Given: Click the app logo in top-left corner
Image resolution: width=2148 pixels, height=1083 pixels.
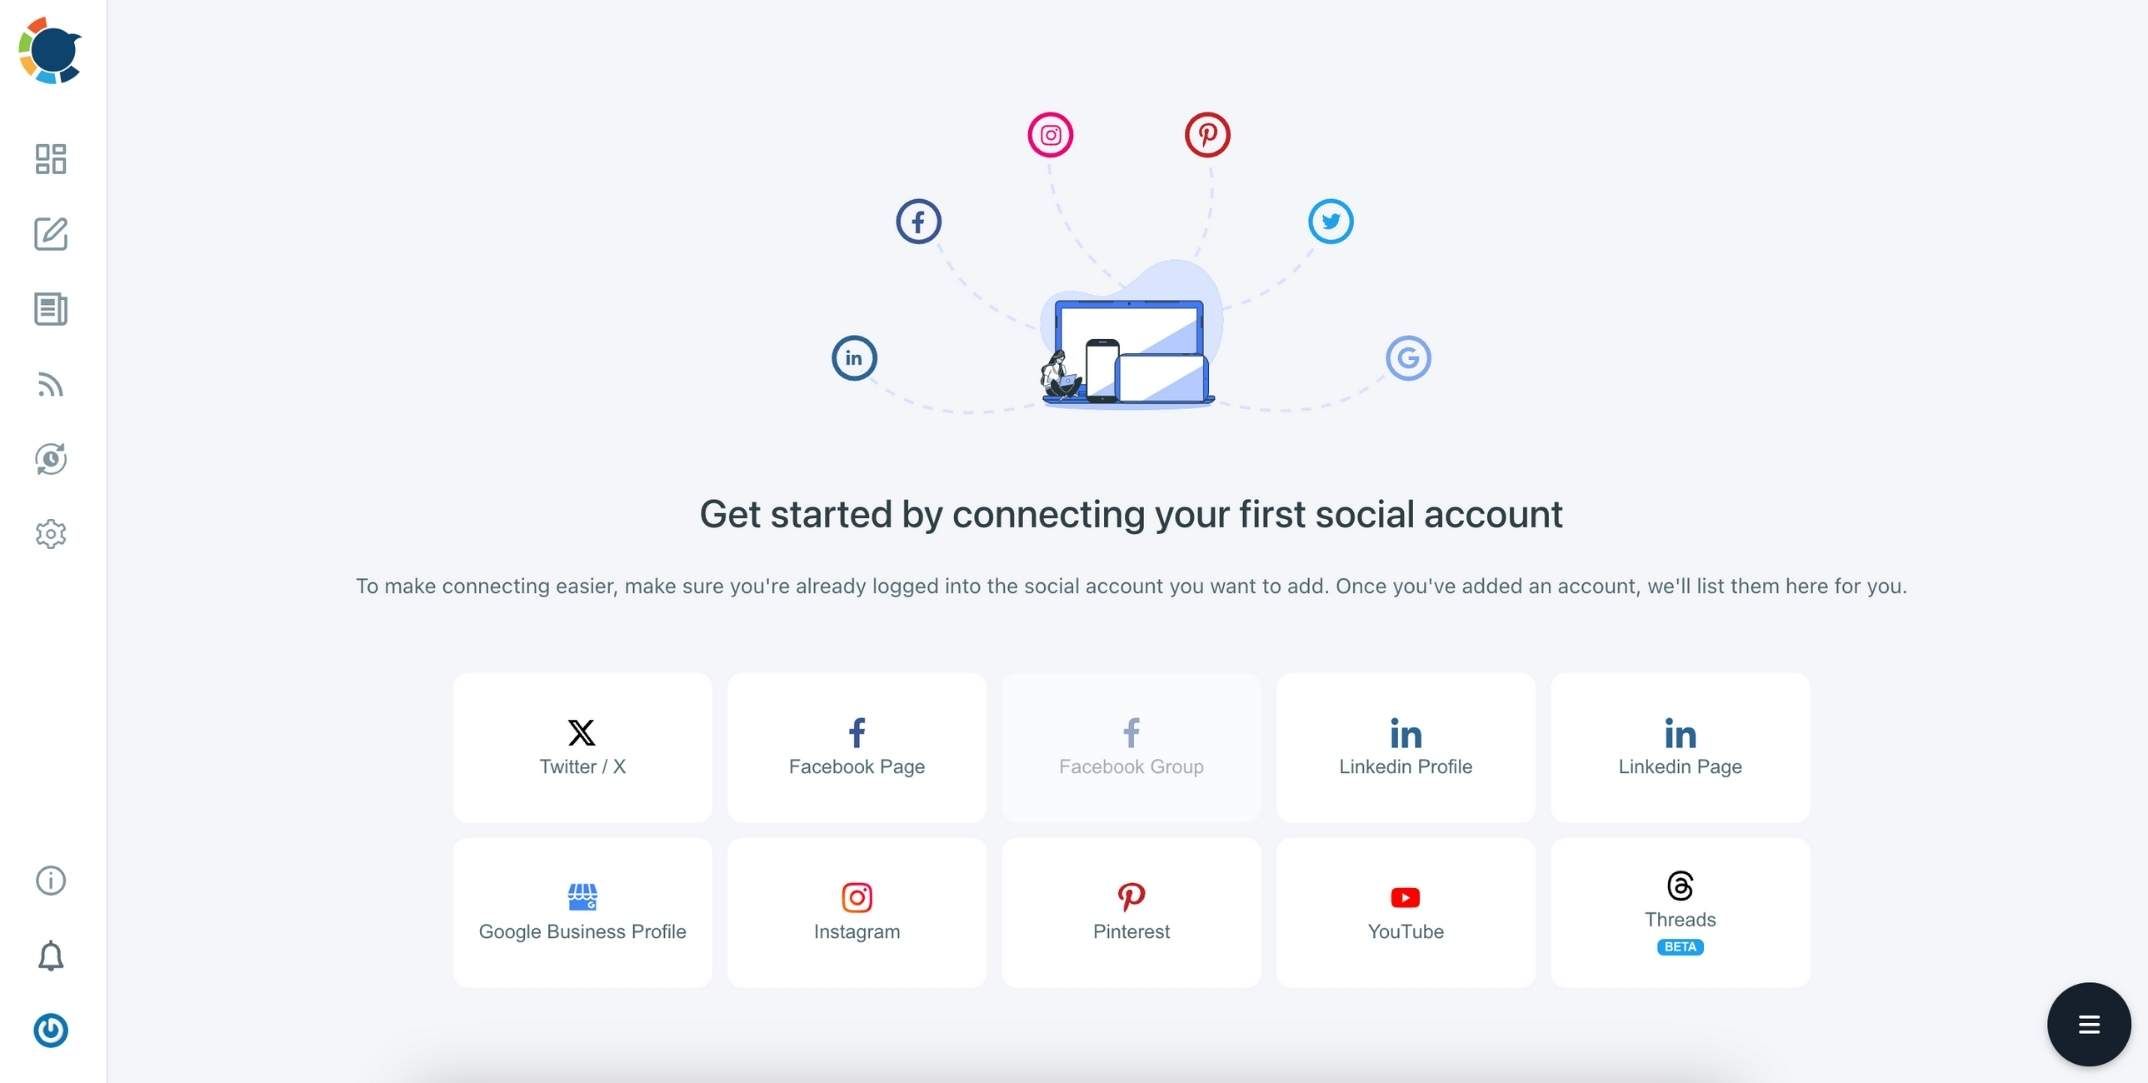Looking at the screenshot, I should point(50,50).
